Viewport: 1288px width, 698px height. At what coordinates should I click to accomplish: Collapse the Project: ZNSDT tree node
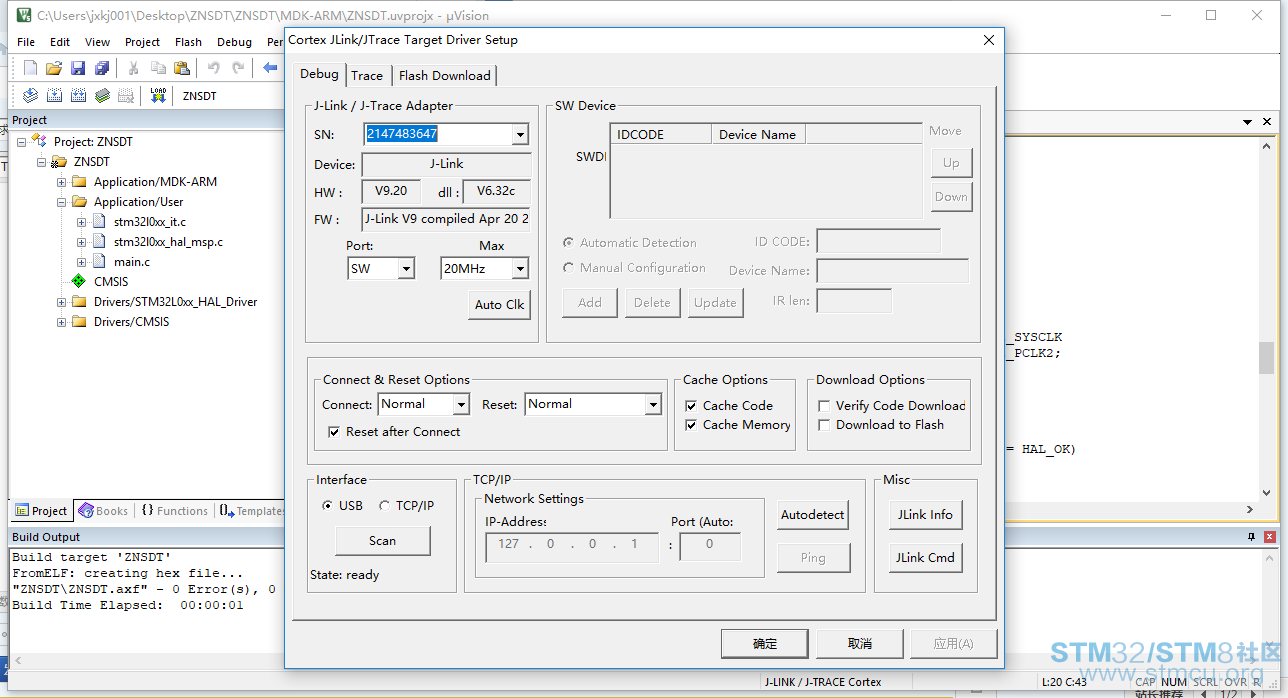pos(21,142)
